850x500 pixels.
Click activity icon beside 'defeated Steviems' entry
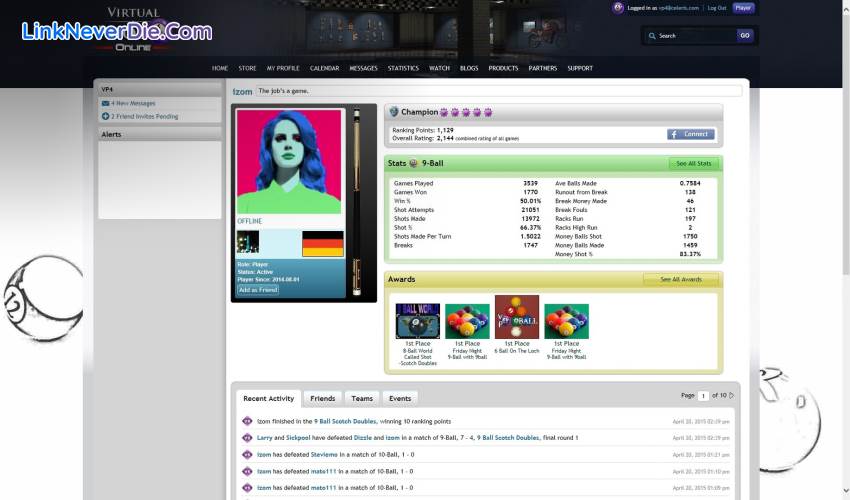247,454
